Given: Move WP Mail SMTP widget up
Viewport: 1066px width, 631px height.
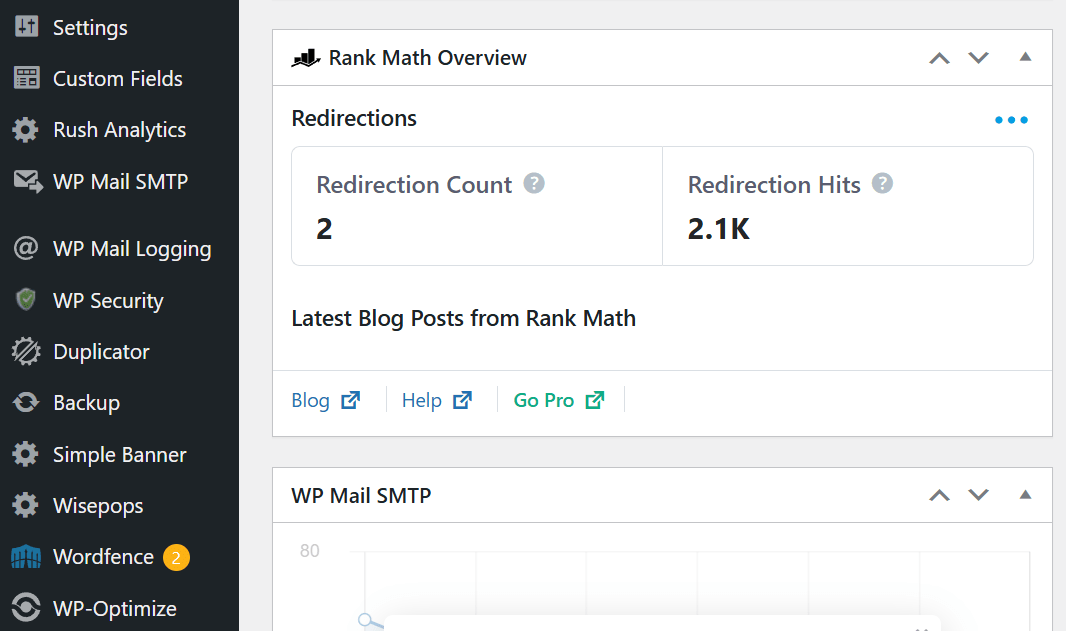Looking at the screenshot, I should [940, 495].
